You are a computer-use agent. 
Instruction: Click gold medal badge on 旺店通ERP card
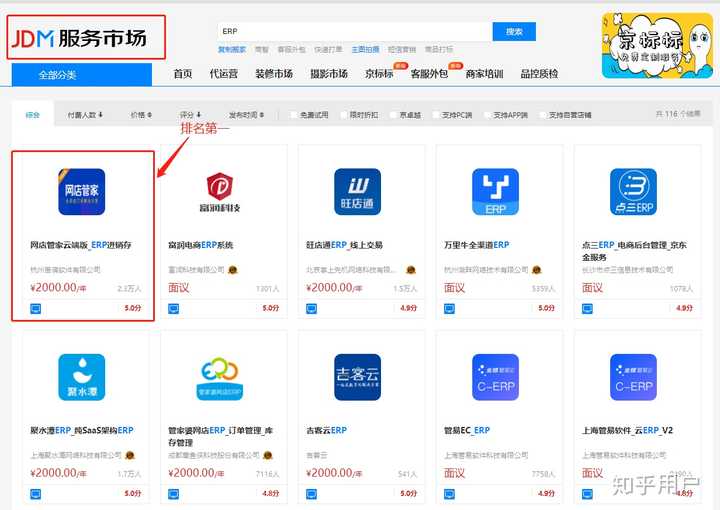tap(411, 270)
